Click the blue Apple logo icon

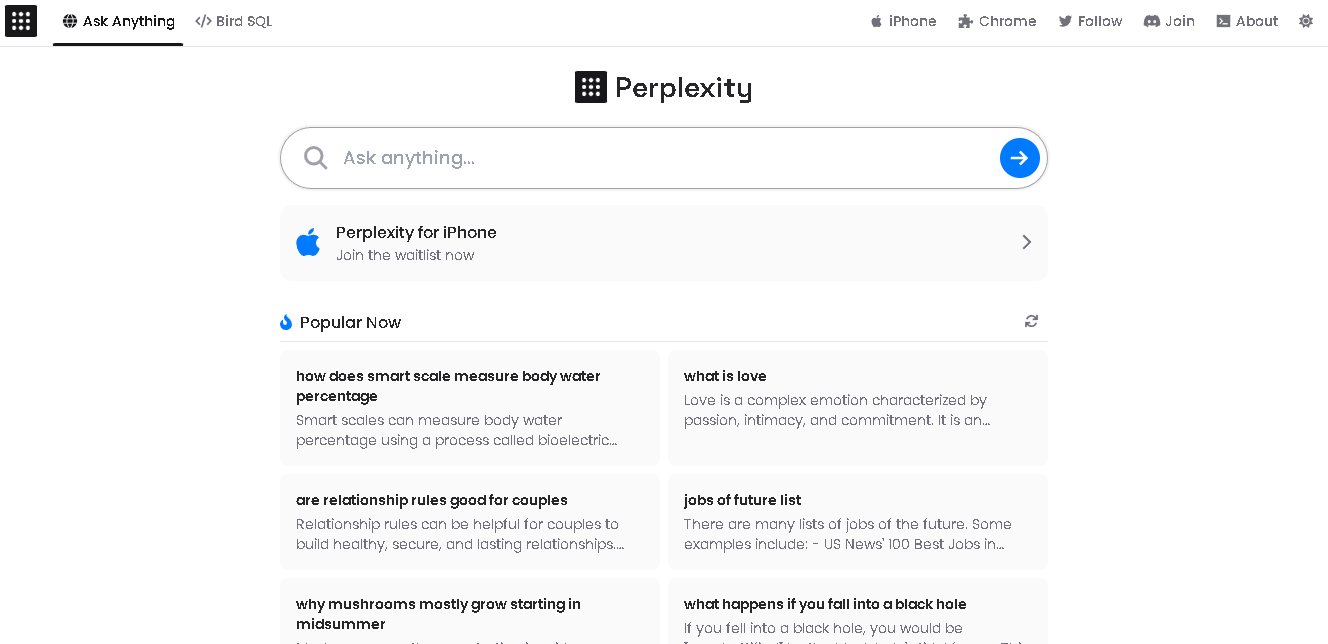point(308,242)
